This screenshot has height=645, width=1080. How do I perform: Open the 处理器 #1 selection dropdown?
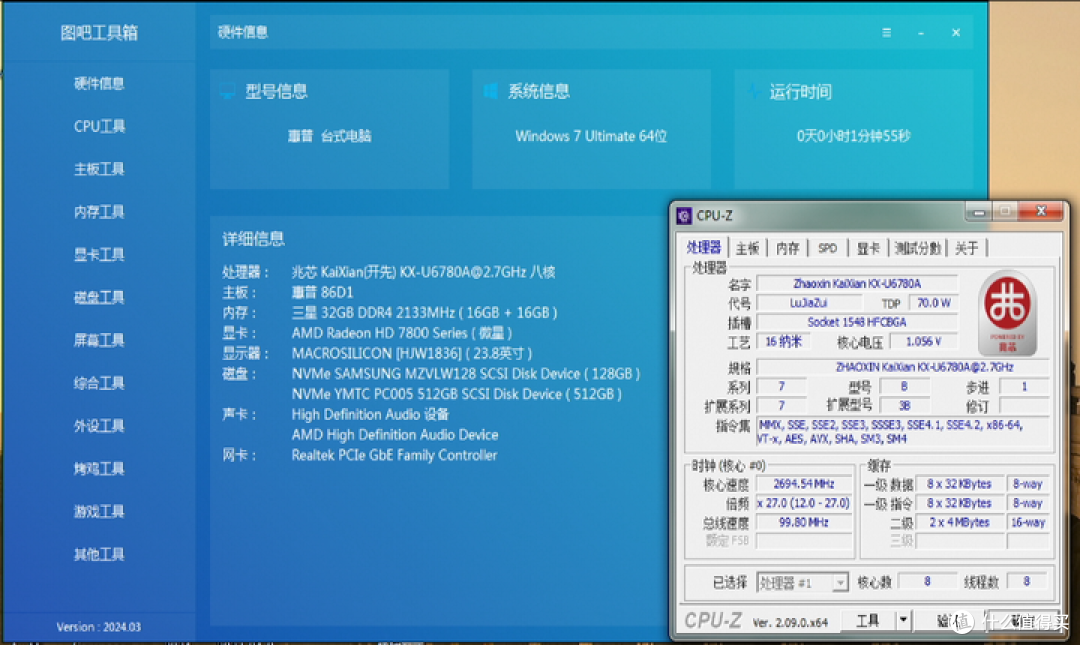802,583
